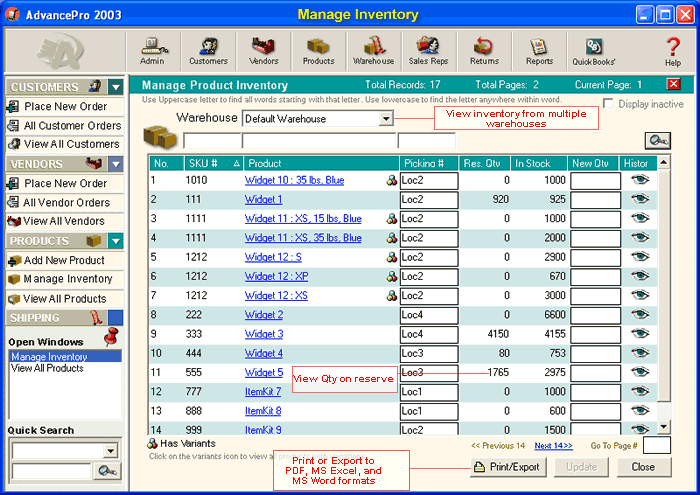Open the Reports toolbar icon
The image size is (700, 495).
coord(539,51)
